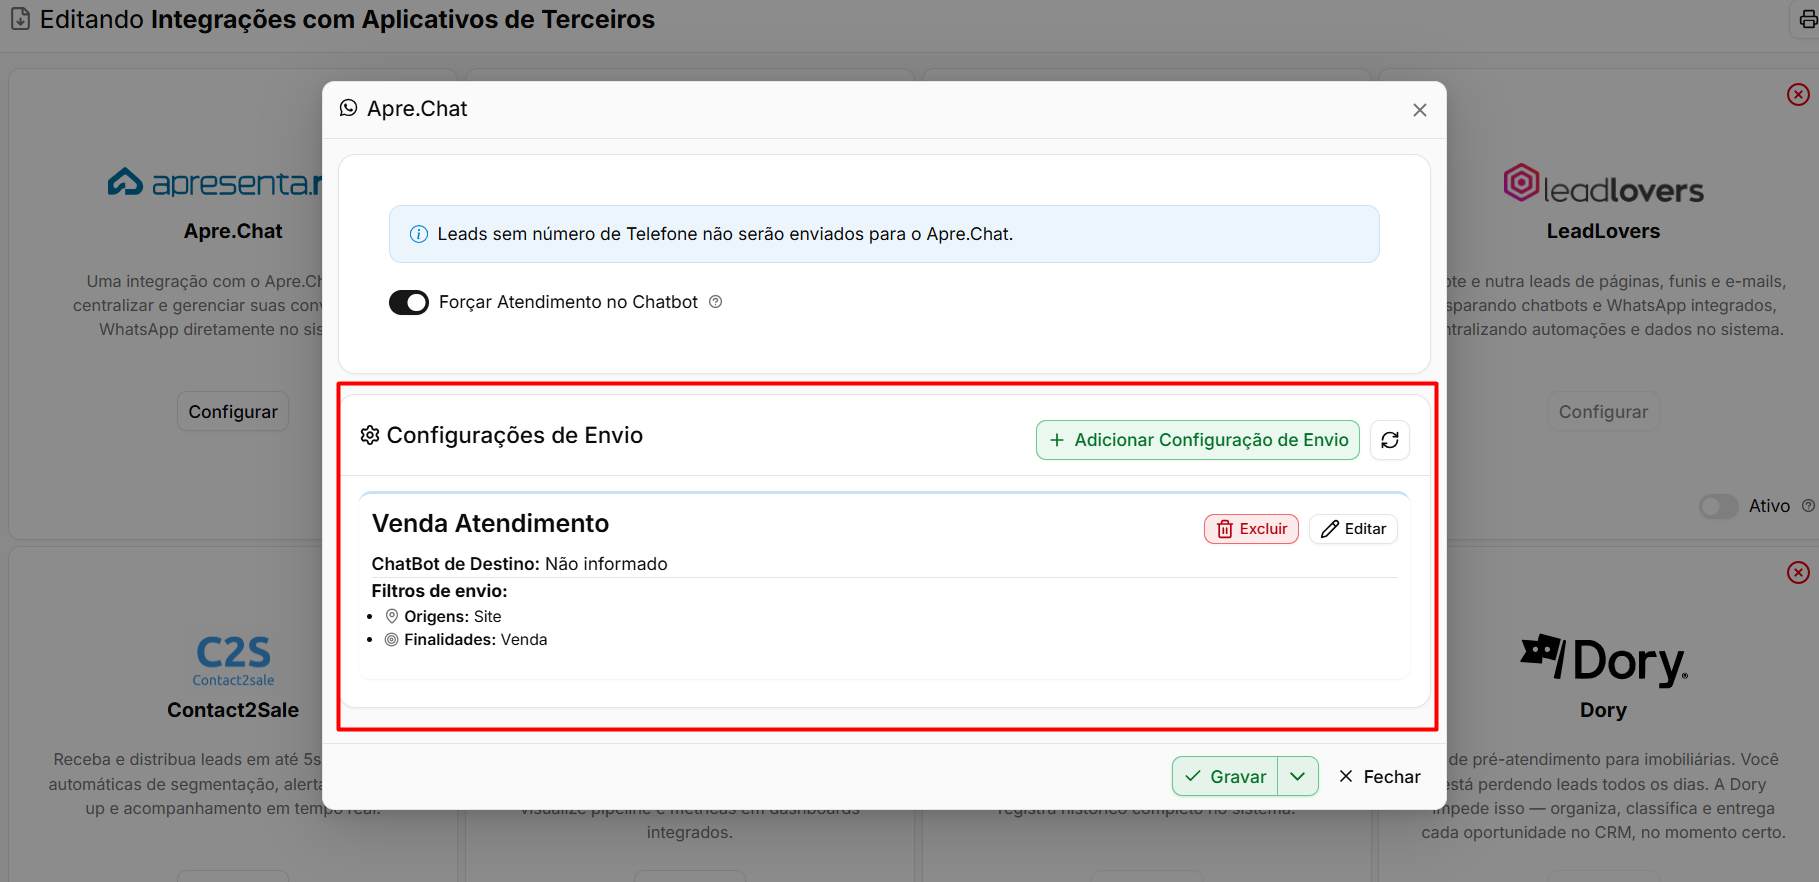Select the Venda Atendimento heading

pos(490,523)
